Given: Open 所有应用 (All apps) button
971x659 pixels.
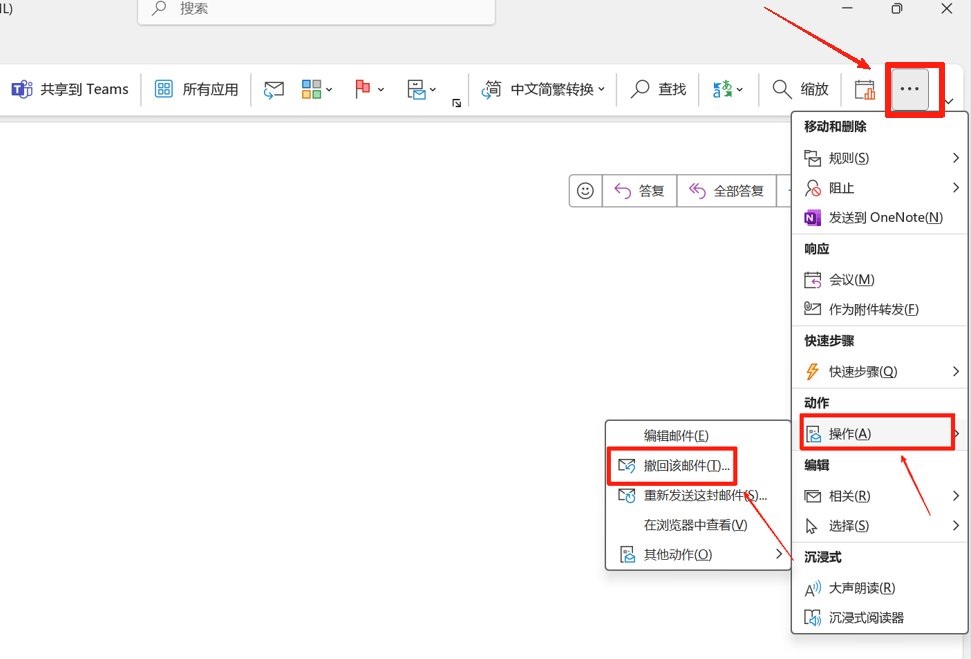Looking at the screenshot, I should [x=196, y=89].
